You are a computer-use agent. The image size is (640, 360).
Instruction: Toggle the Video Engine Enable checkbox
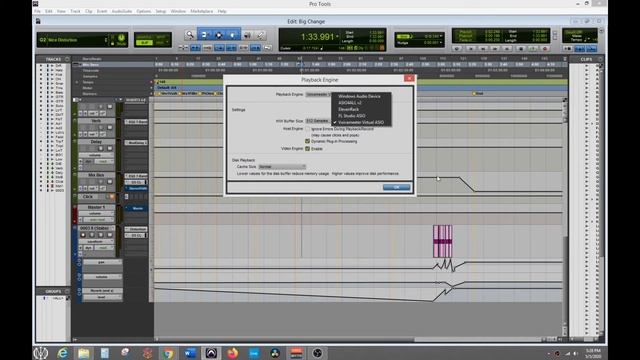coord(308,149)
